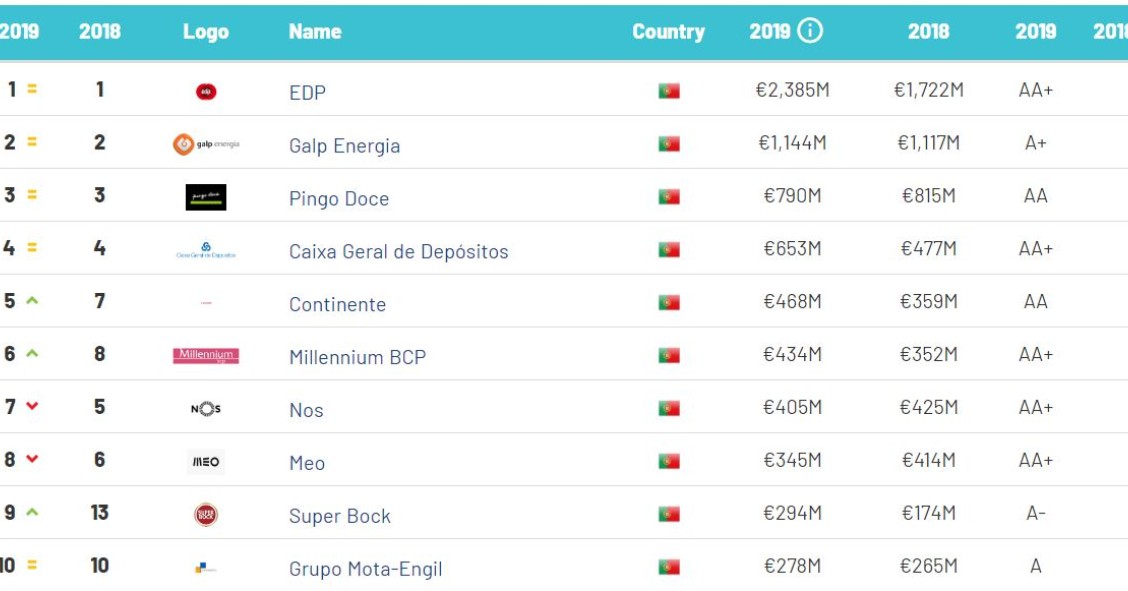Click the Pingo Doce logo
Viewport: 1128px width, 591px height.
[206, 197]
